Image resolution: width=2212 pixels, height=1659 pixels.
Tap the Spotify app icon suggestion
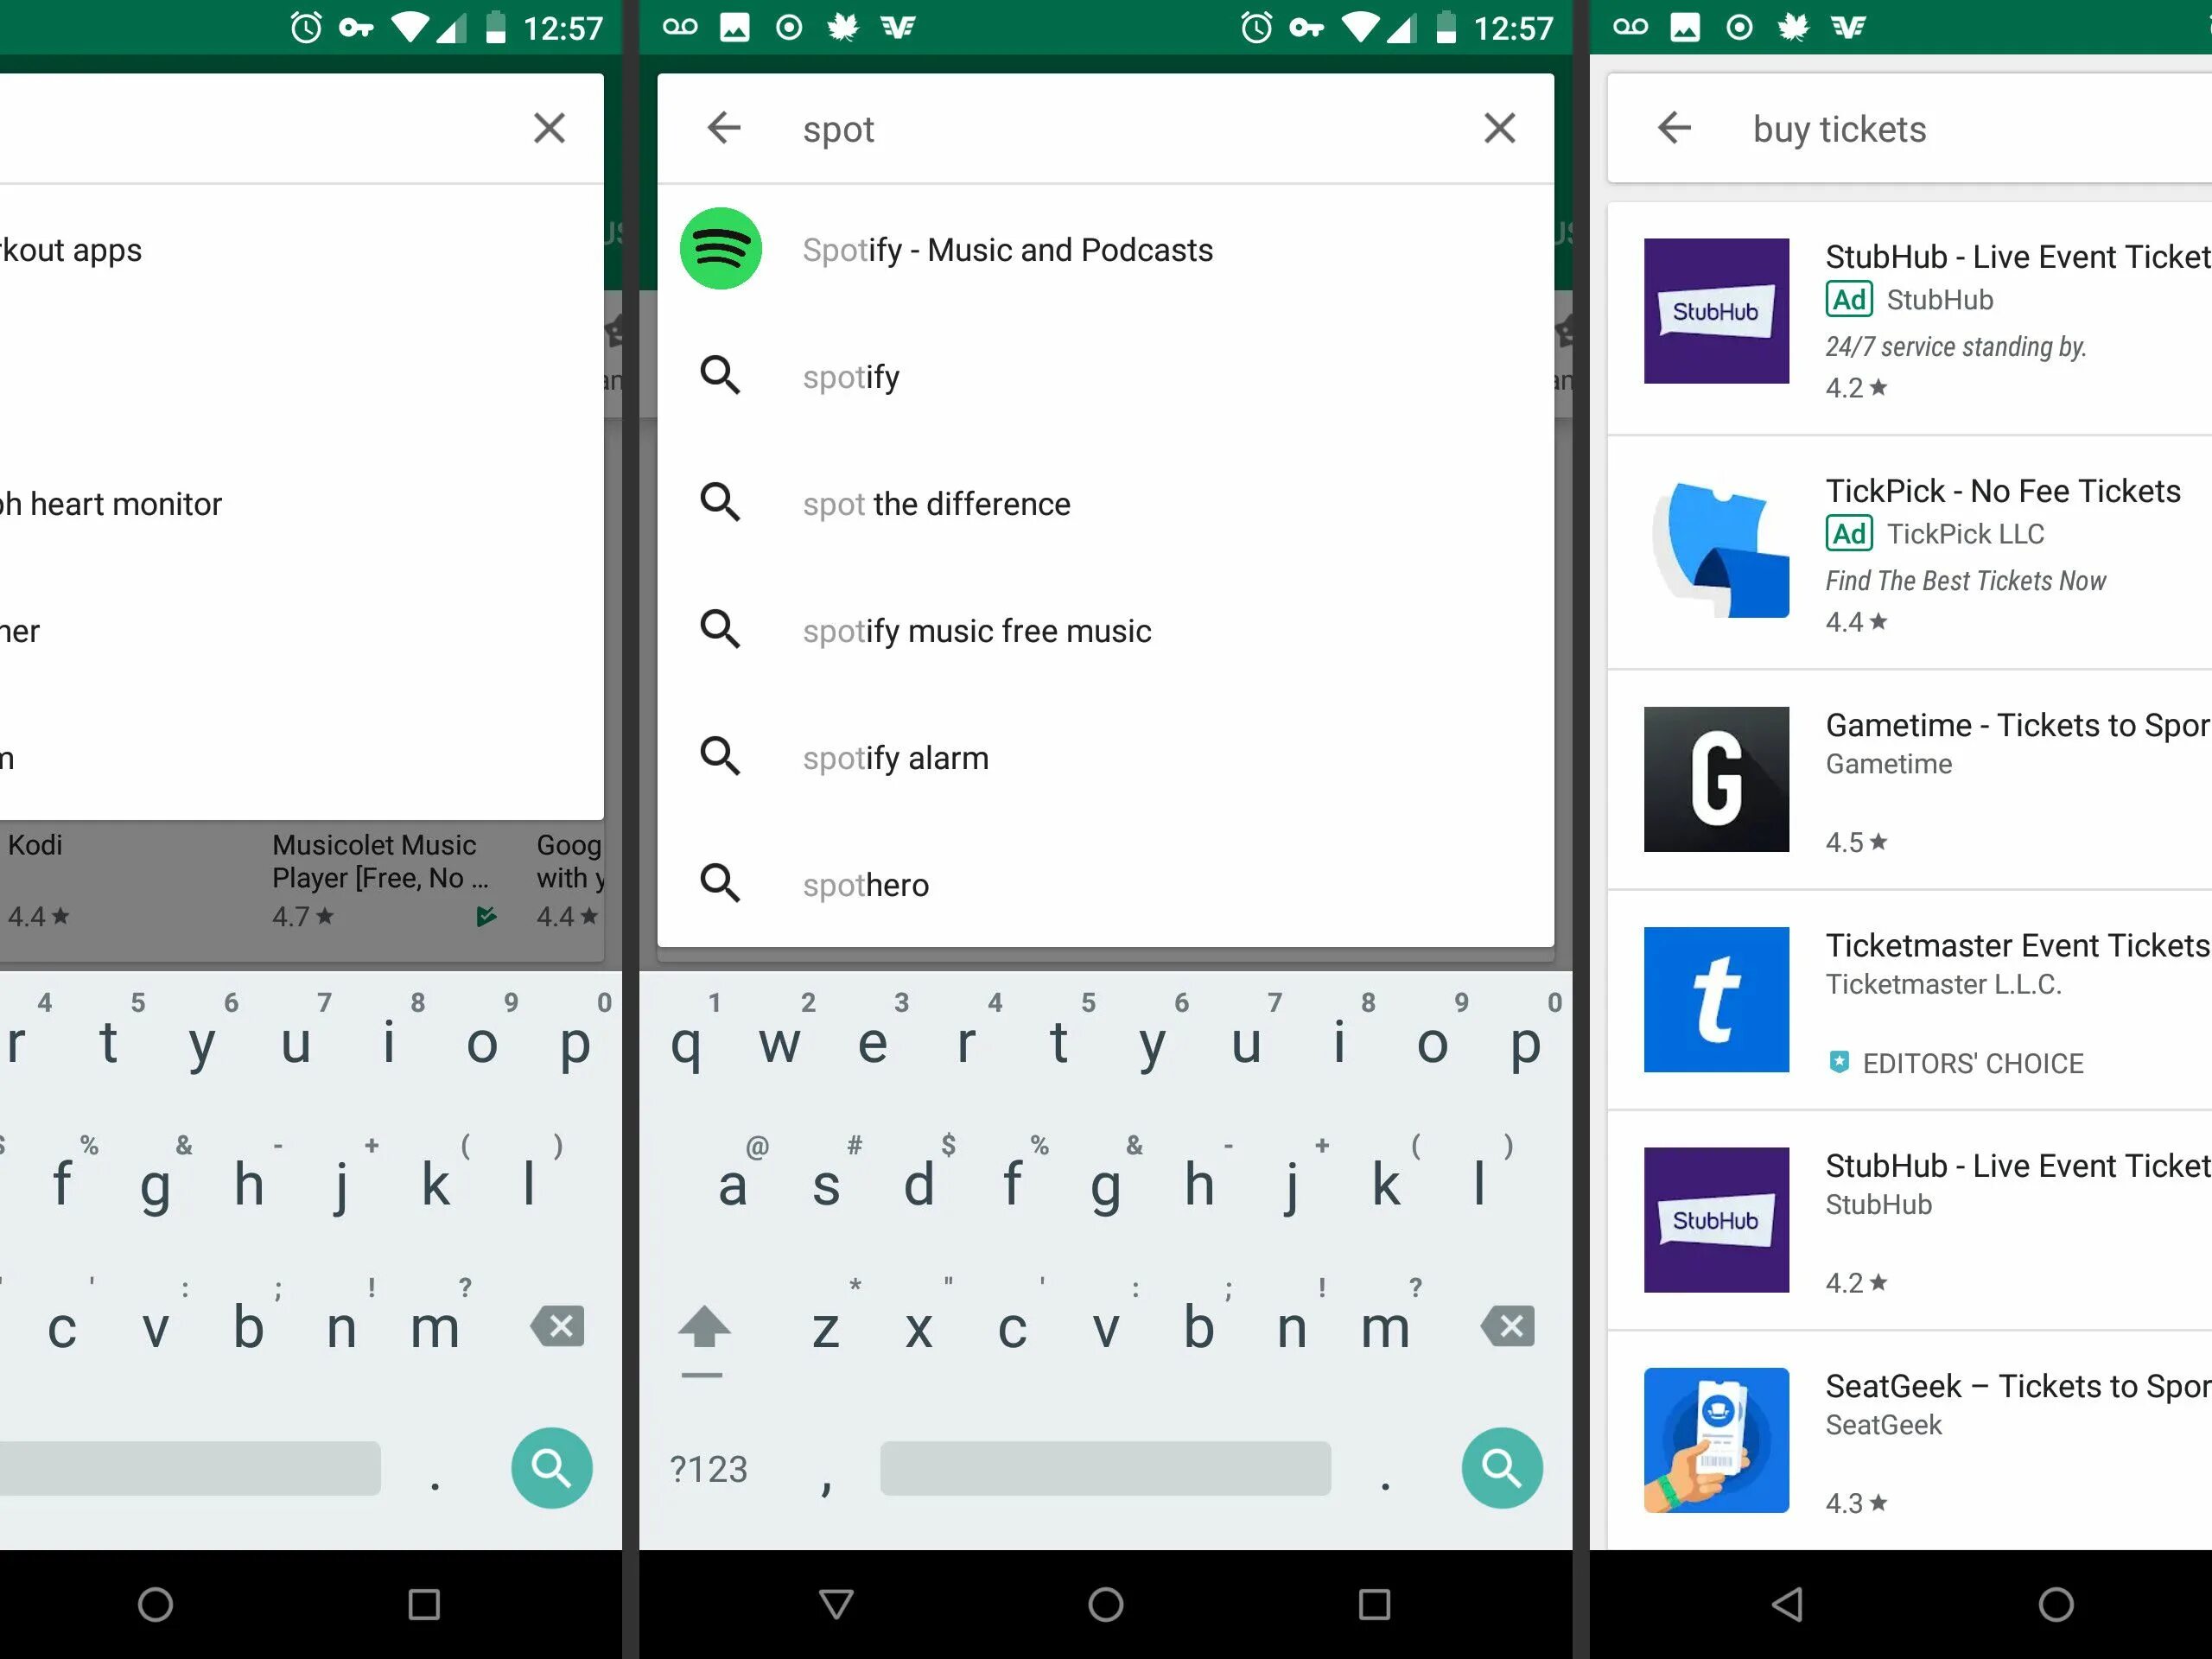click(720, 249)
